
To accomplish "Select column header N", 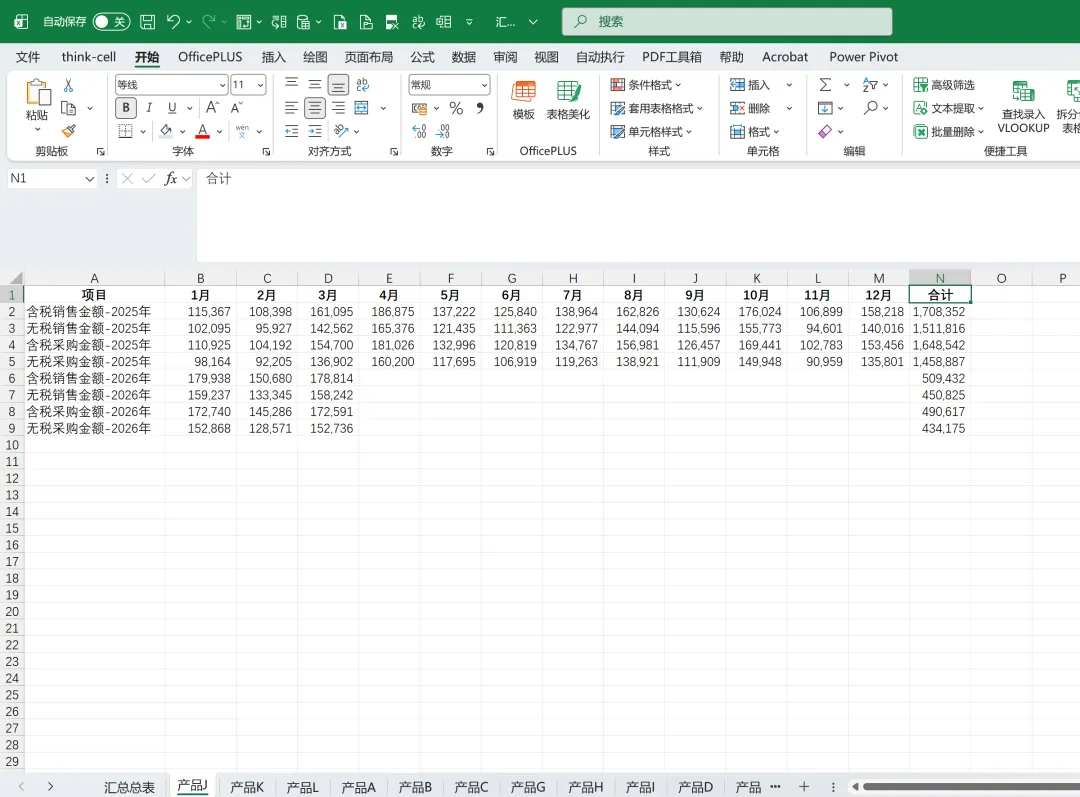I will click(940, 278).
